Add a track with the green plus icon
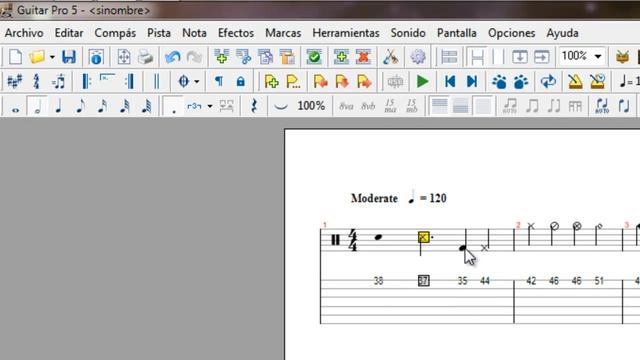640x360 pixels. click(x=221, y=57)
